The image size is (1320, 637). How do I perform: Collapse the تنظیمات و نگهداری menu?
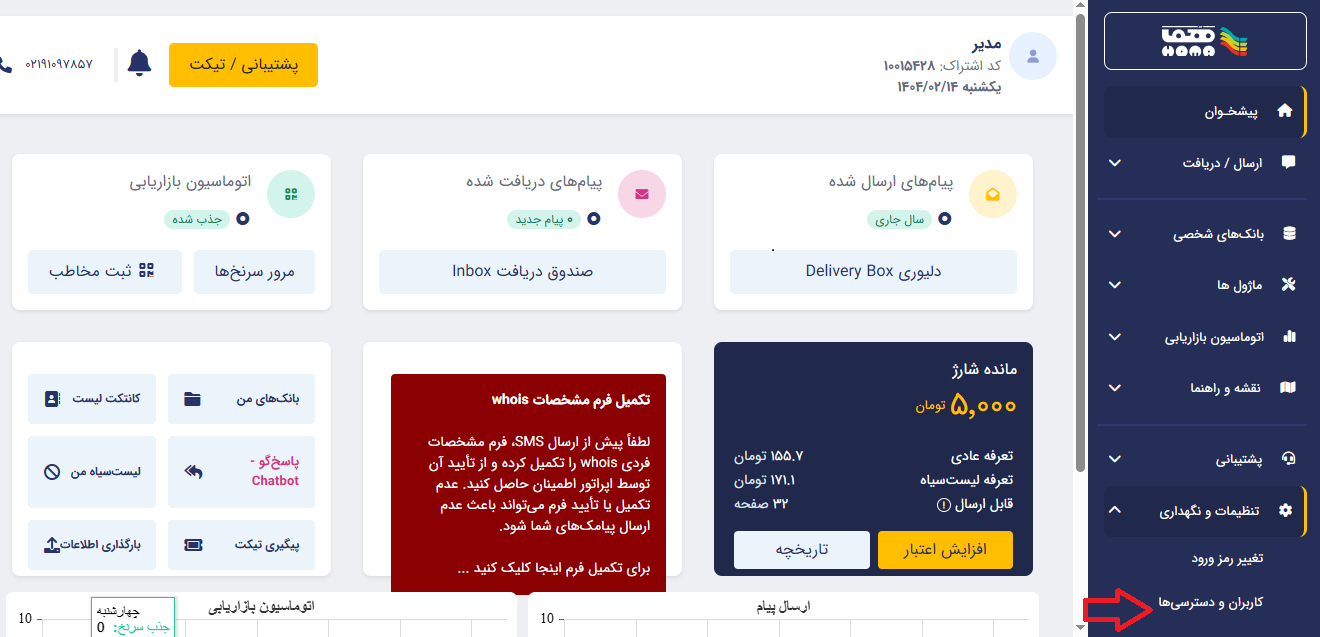(x=1205, y=511)
